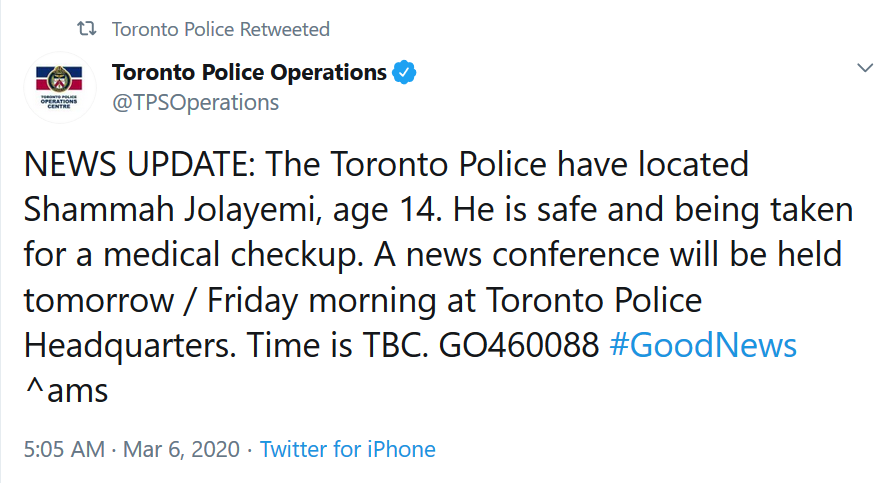The height and width of the screenshot is (483, 877).
Task: Open the Toronto Police Operations display name
Action: point(249,73)
